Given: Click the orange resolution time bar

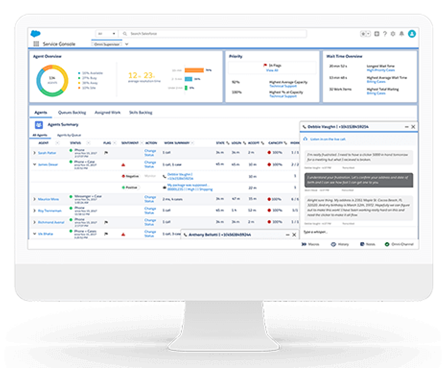Looking at the screenshot, I should (x=194, y=70).
